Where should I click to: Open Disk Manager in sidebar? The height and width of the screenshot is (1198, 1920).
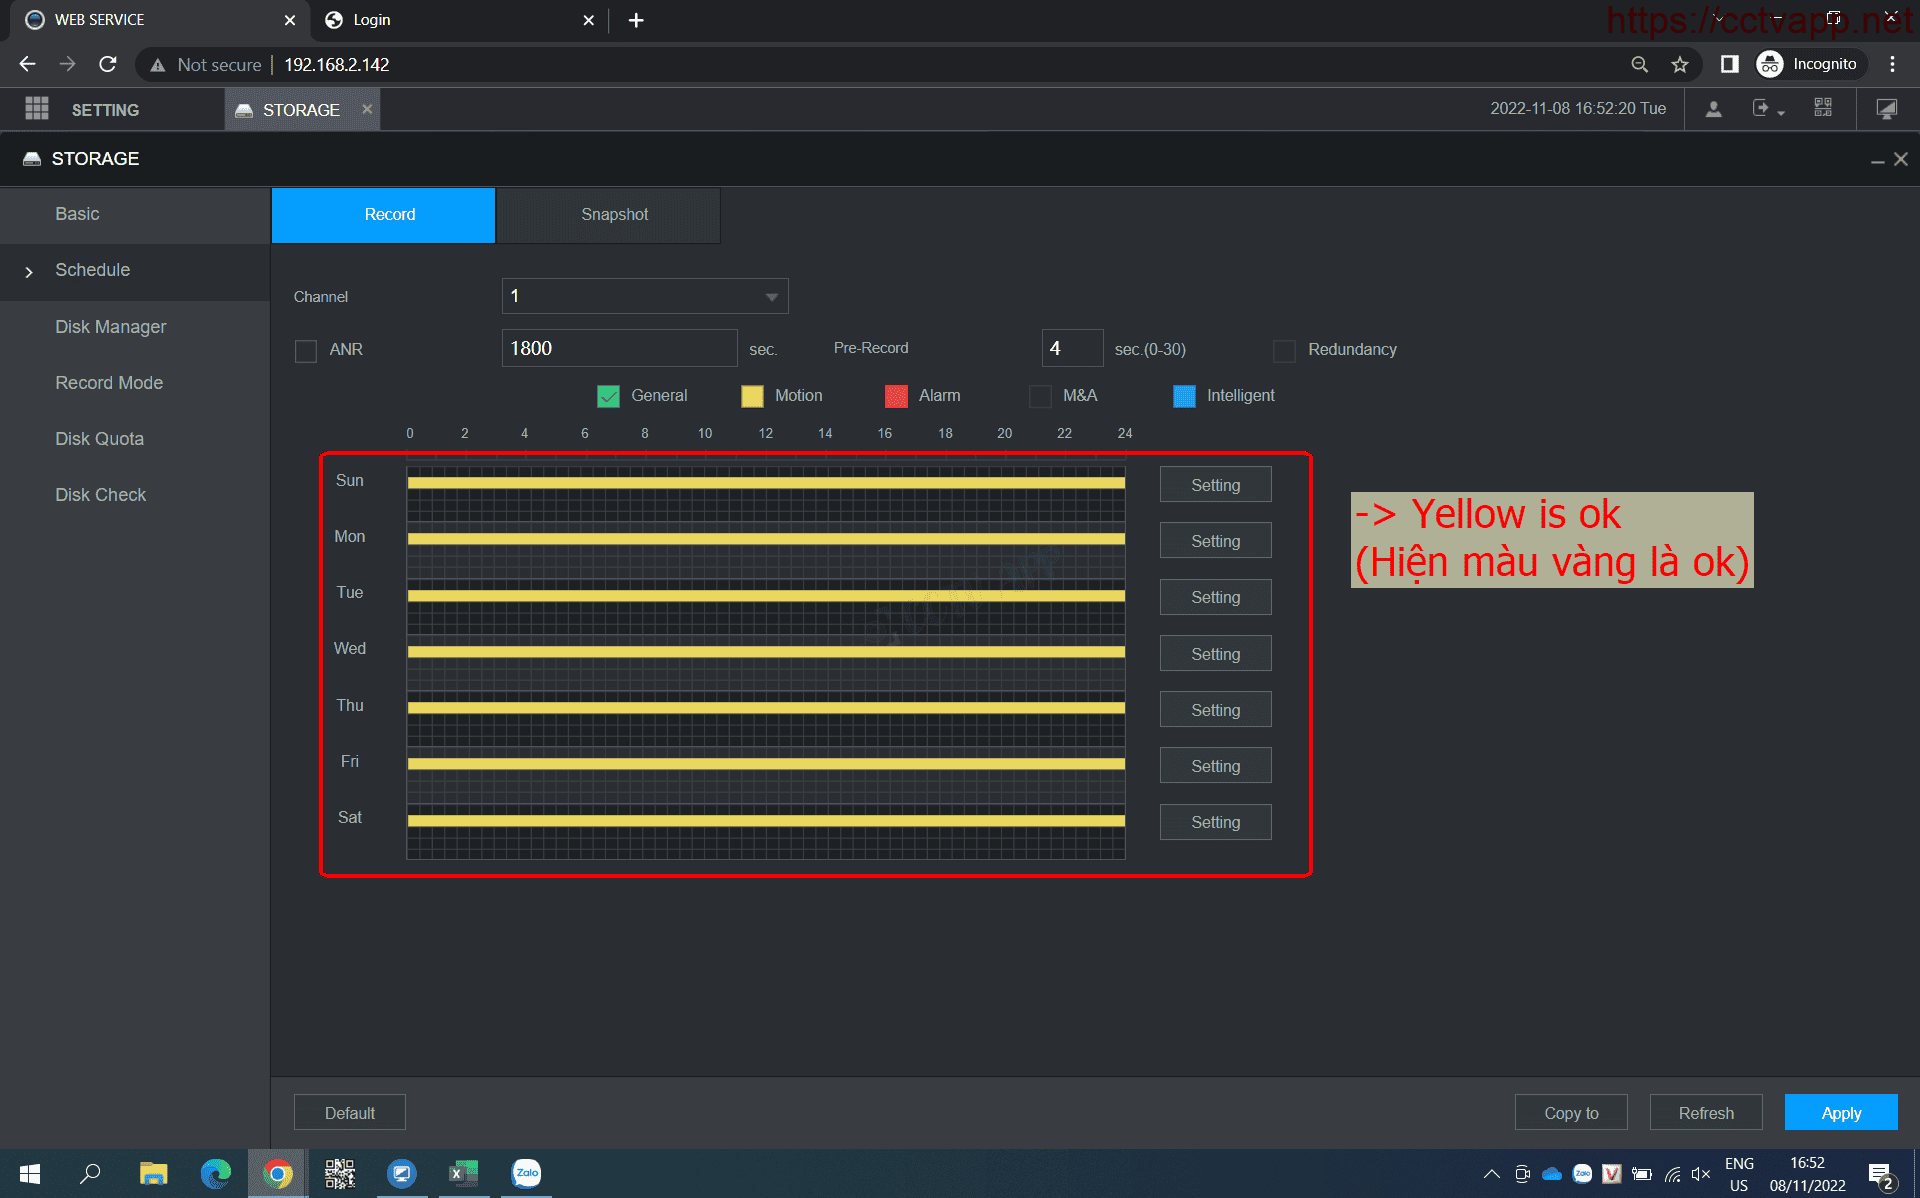point(110,327)
